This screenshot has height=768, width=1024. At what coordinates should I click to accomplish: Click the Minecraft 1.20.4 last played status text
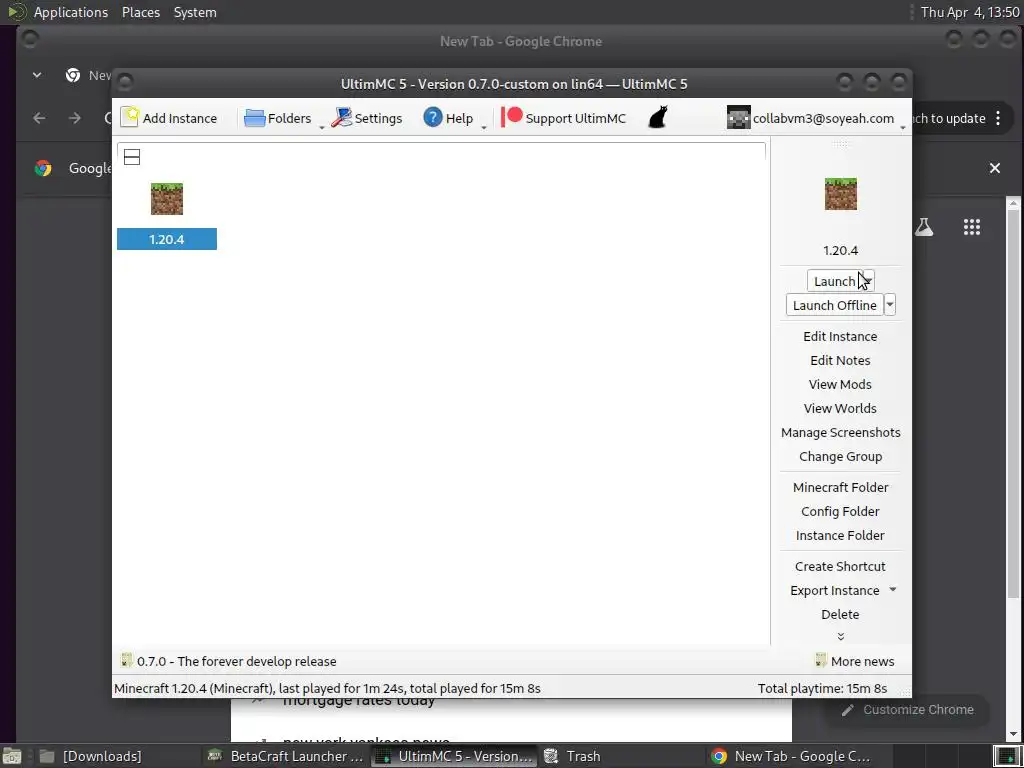[x=327, y=688]
